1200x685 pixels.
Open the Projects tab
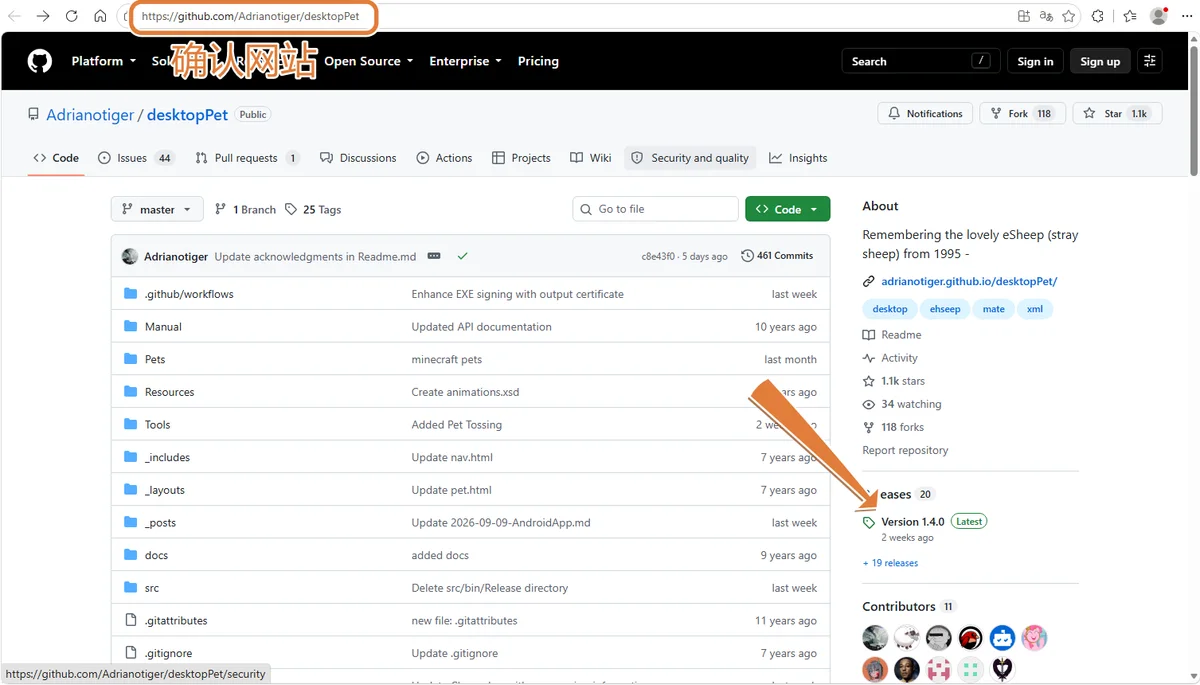point(521,158)
